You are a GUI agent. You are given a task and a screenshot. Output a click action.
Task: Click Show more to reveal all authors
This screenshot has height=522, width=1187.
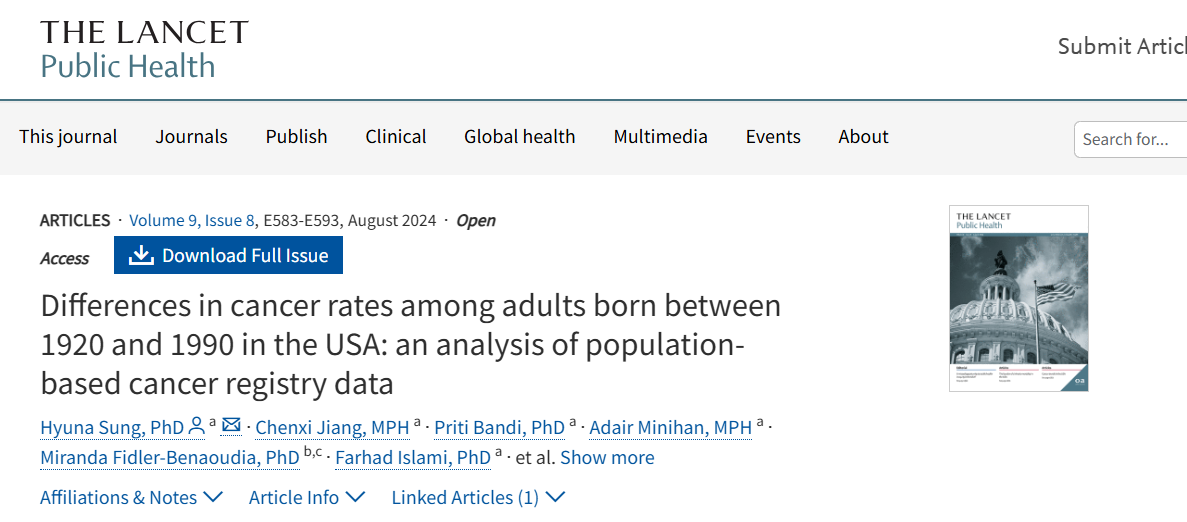607,458
